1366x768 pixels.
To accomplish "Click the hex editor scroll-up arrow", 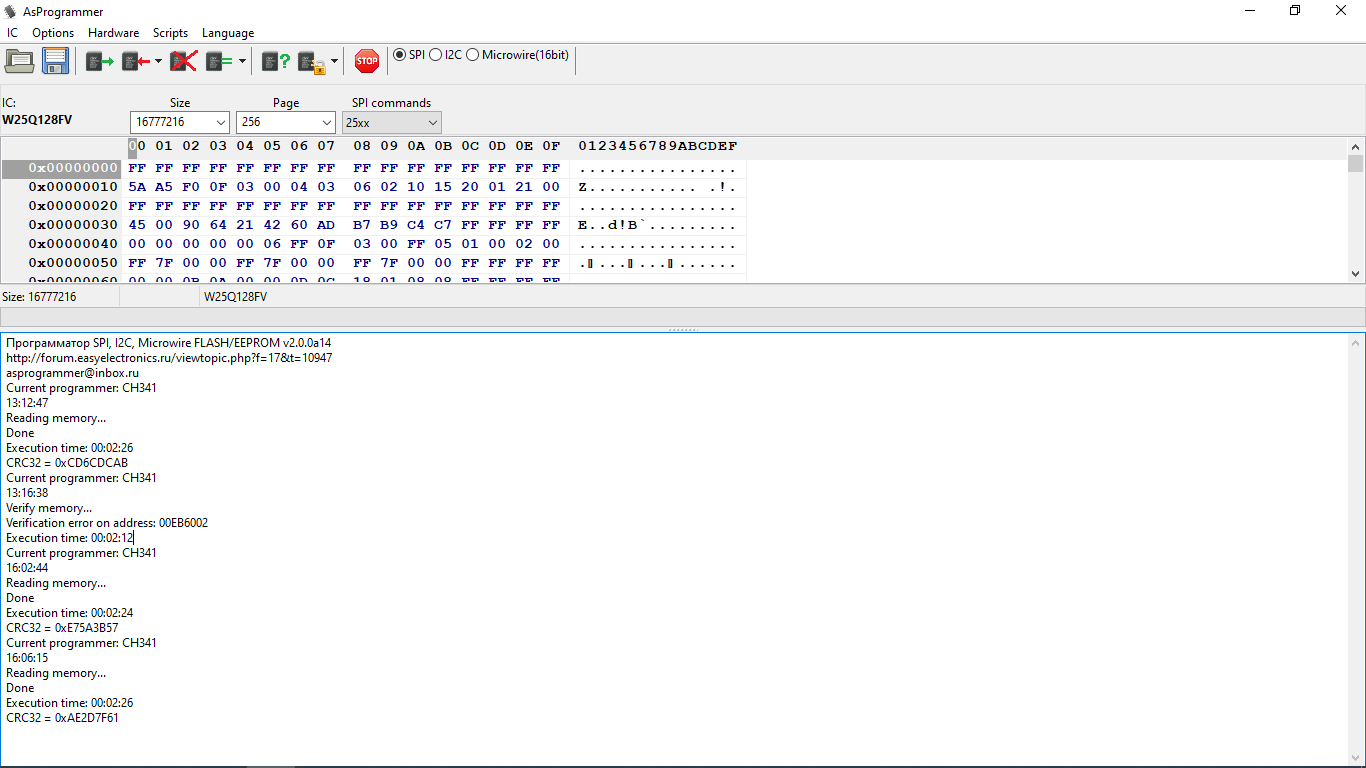I will [1355, 146].
